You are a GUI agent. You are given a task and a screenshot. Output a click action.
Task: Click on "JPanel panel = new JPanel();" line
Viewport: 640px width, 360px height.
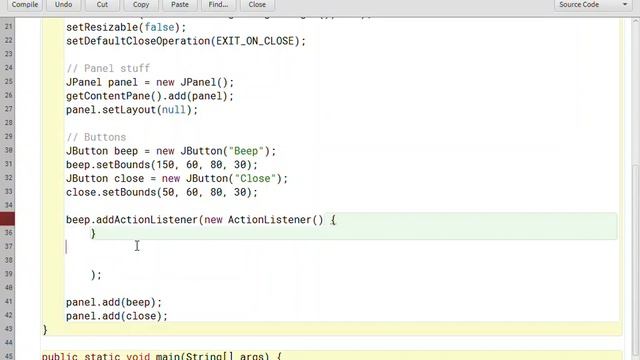pyautogui.click(x=150, y=82)
